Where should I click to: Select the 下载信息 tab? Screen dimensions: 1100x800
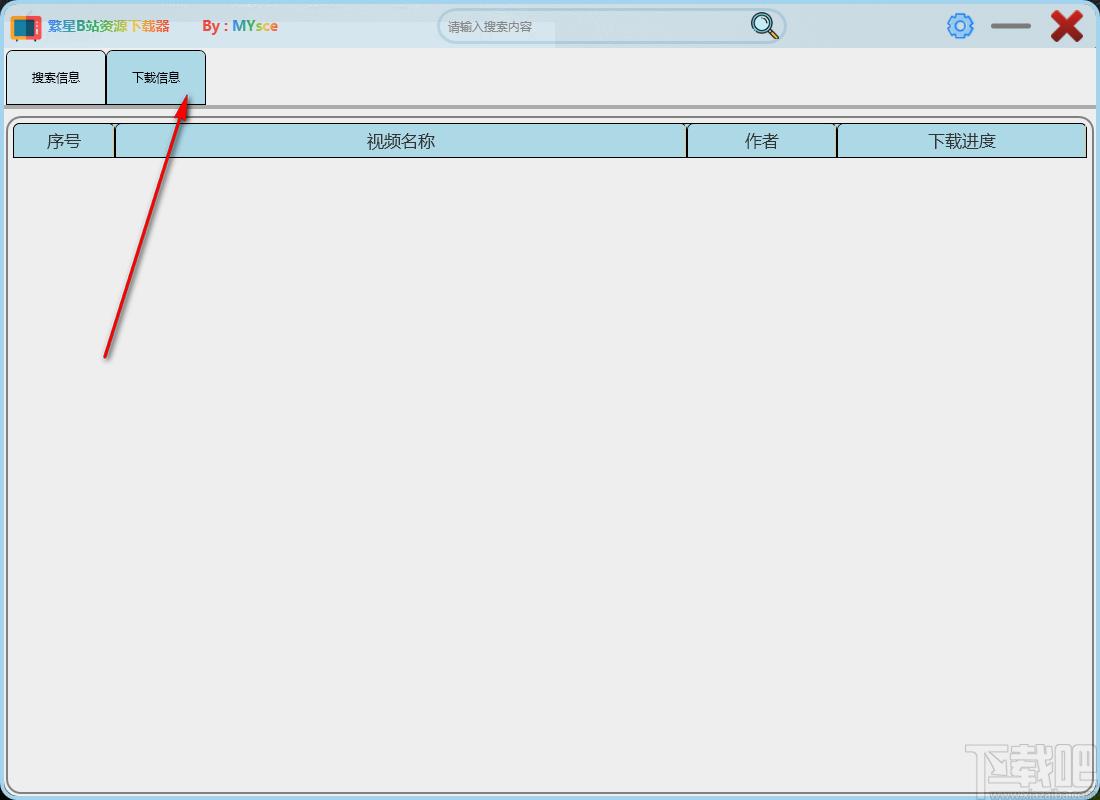tap(156, 77)
